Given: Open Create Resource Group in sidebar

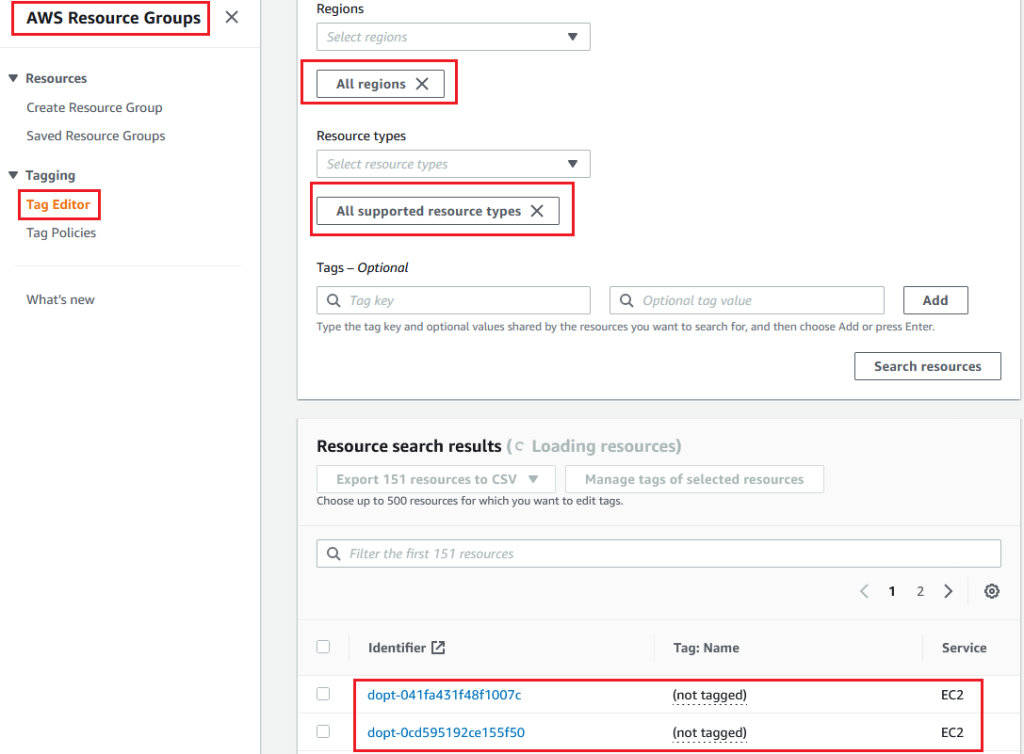Looking at the screenshot, I should point(94,108).
